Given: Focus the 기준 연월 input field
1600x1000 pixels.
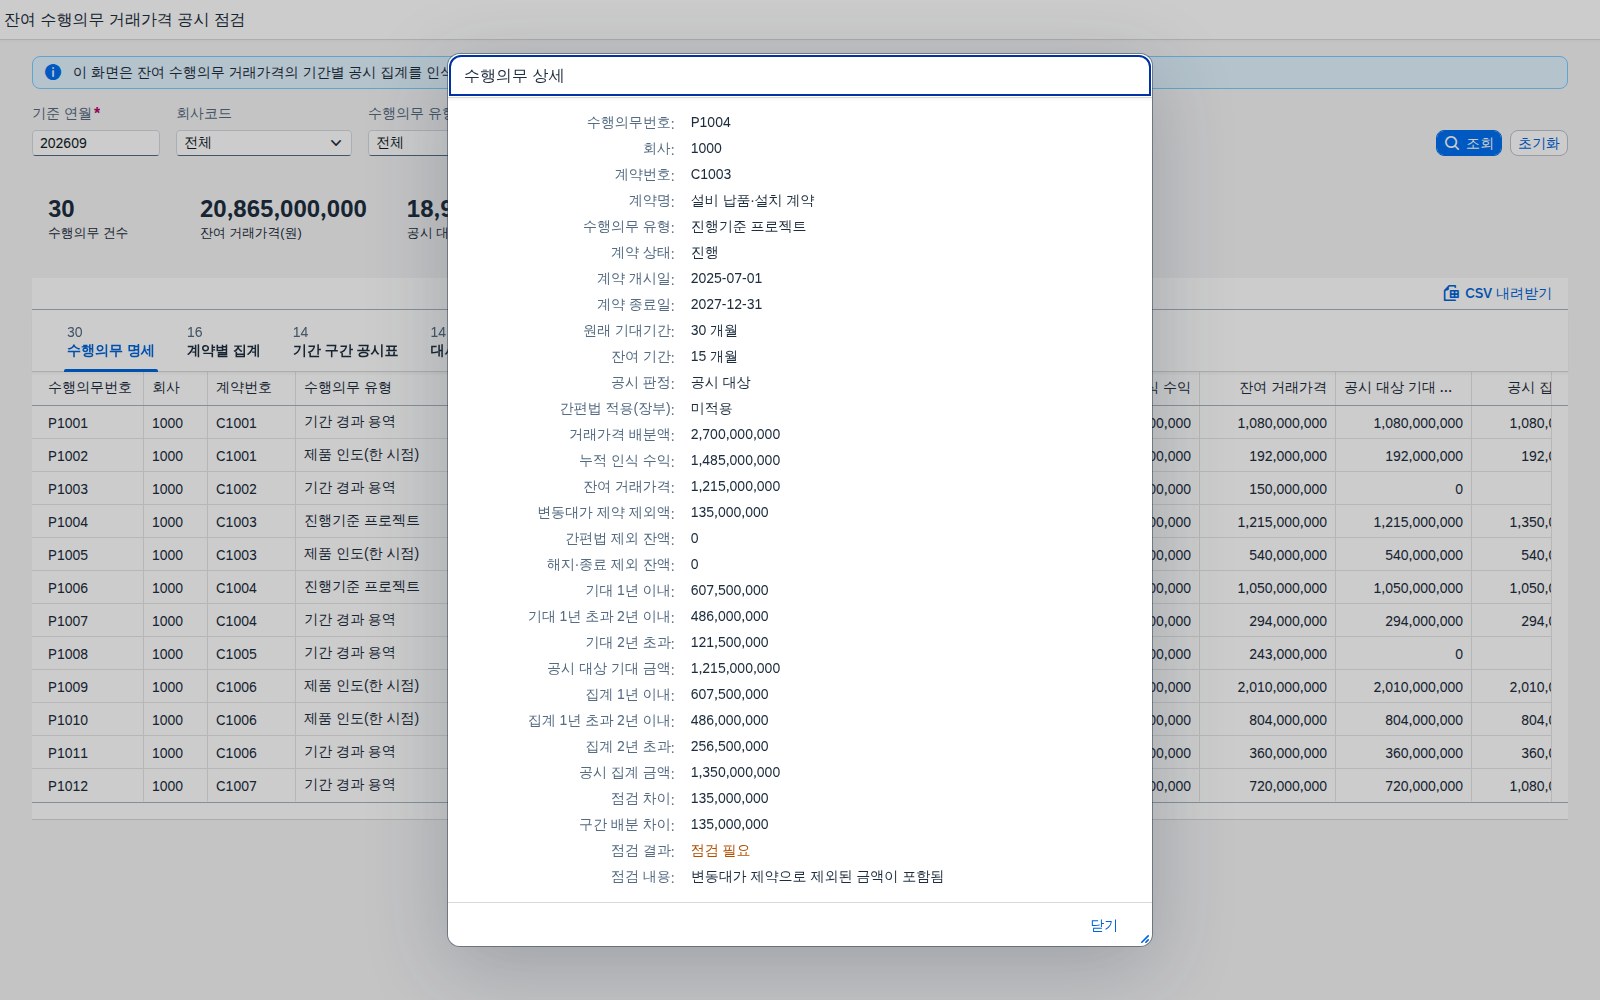Looking at the screenshot, I should click(x=96, y=143).
